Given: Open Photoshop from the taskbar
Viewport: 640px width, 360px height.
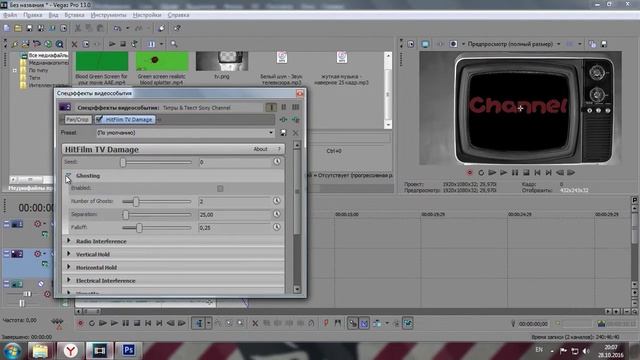Looking at the screenshot, I should point(129,350).
